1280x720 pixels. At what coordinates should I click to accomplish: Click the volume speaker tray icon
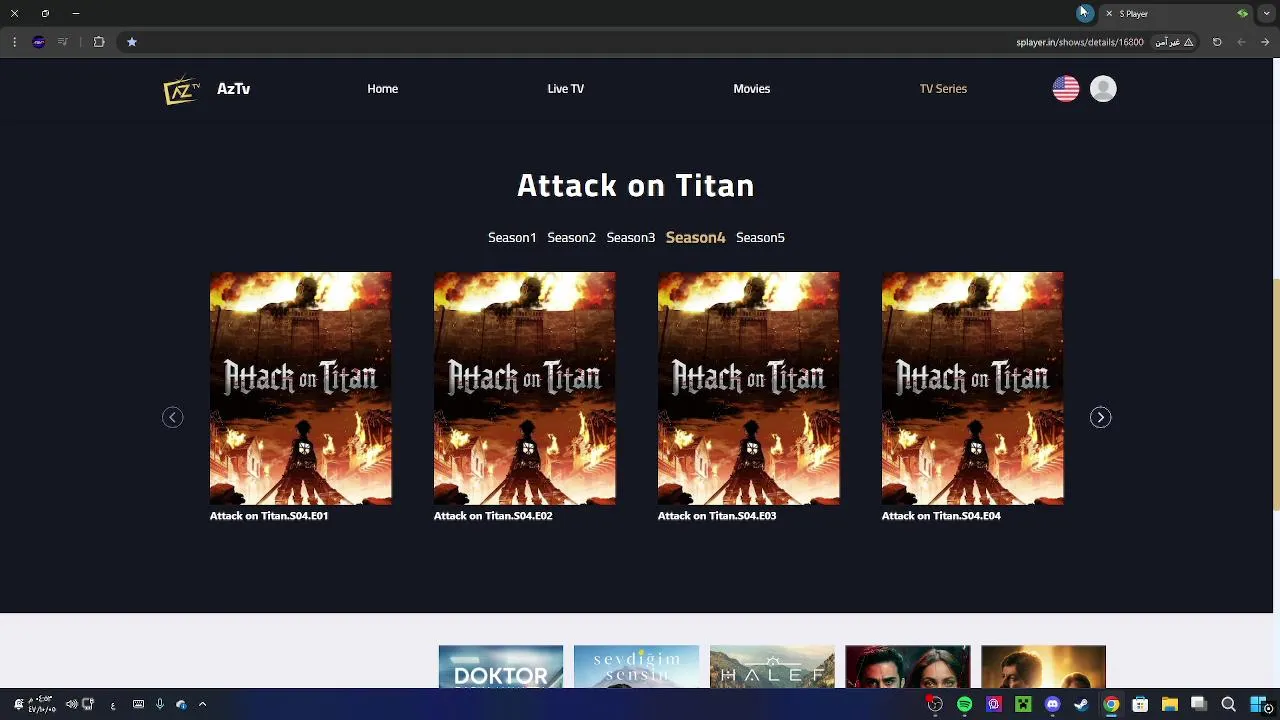click(x=71, y=705)
